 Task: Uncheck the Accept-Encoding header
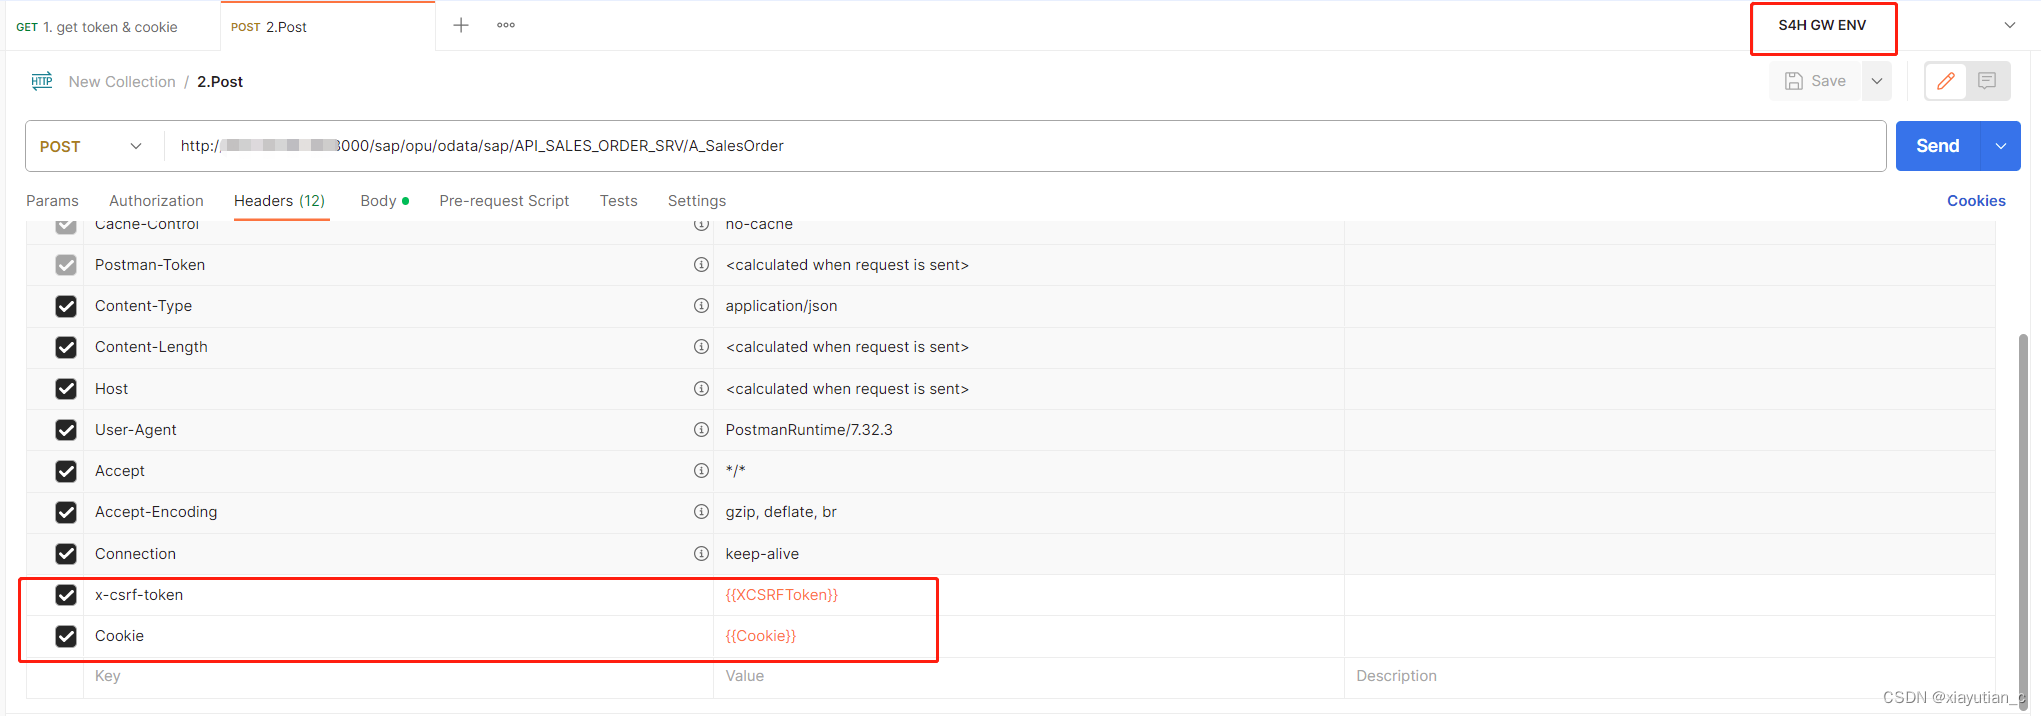pyautogui.click(x=66, y=512)
